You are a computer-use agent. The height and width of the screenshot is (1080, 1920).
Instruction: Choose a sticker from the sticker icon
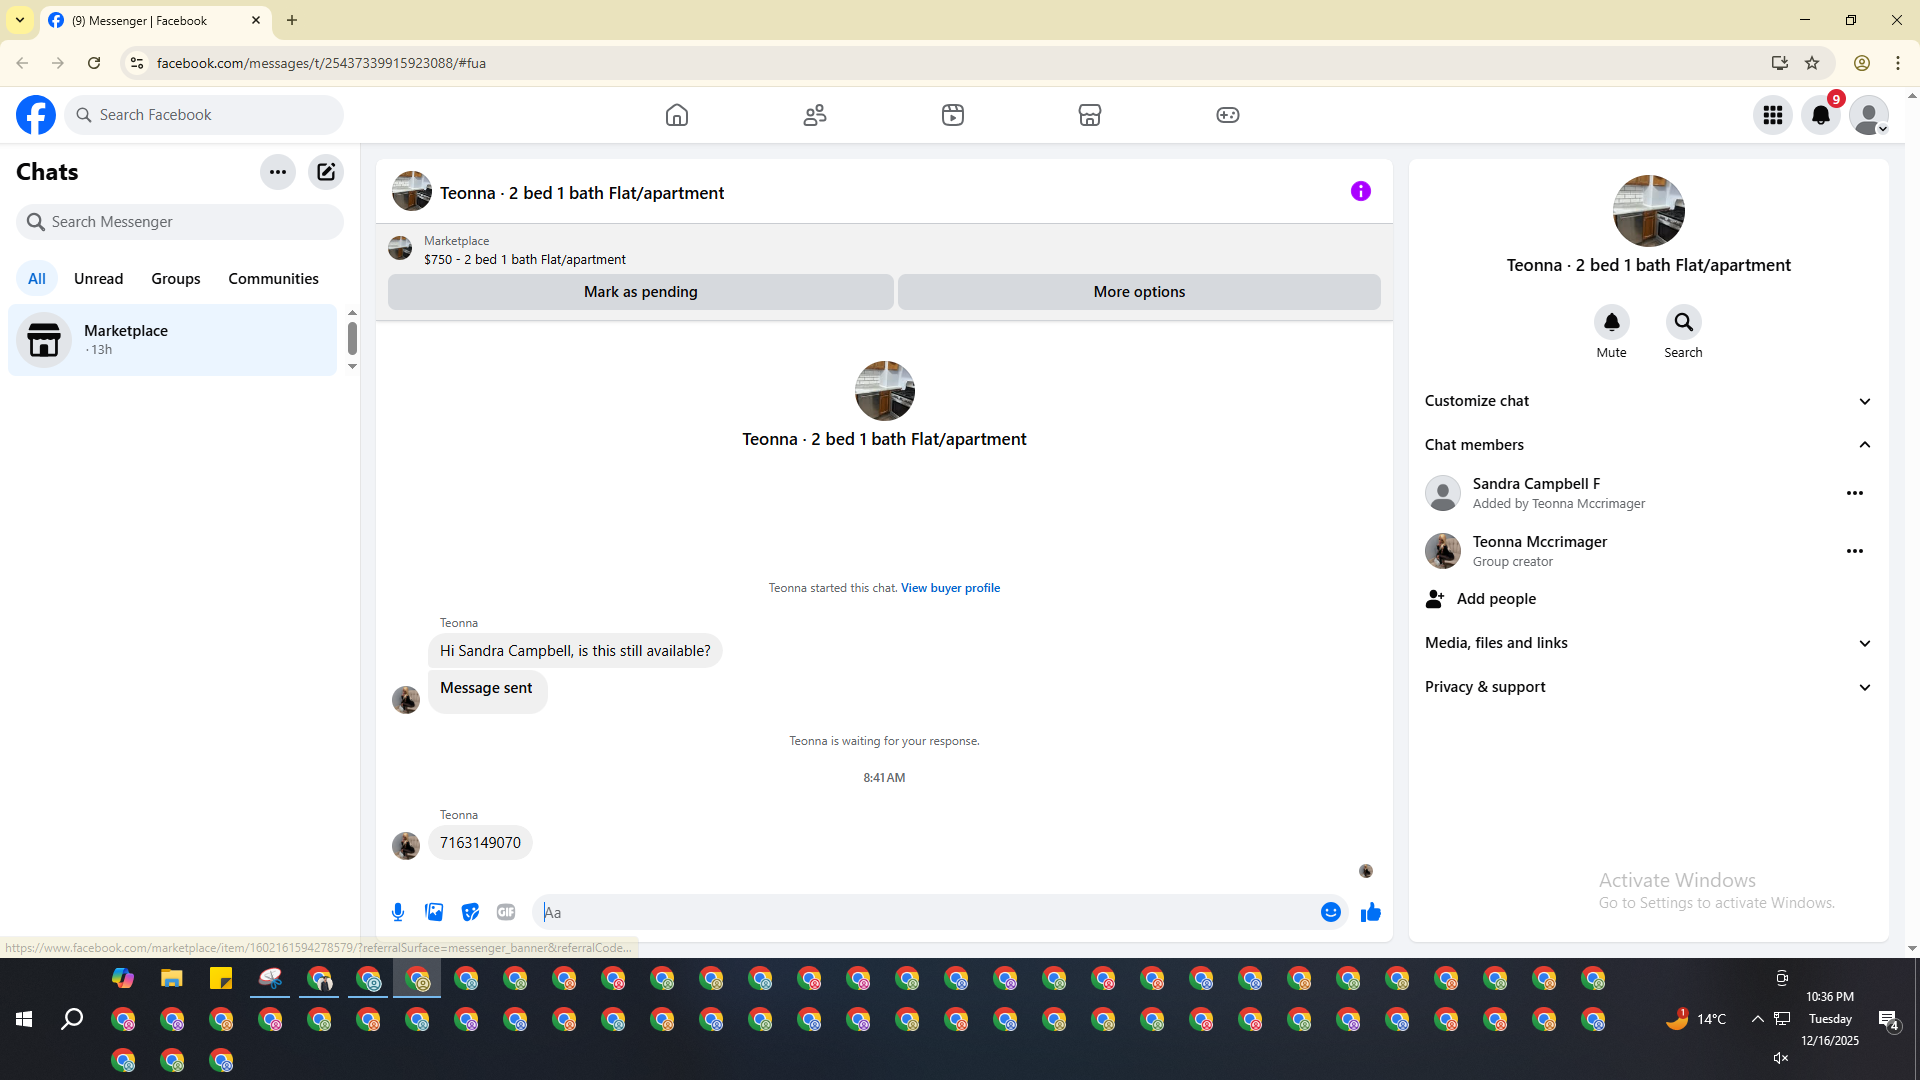470,912
